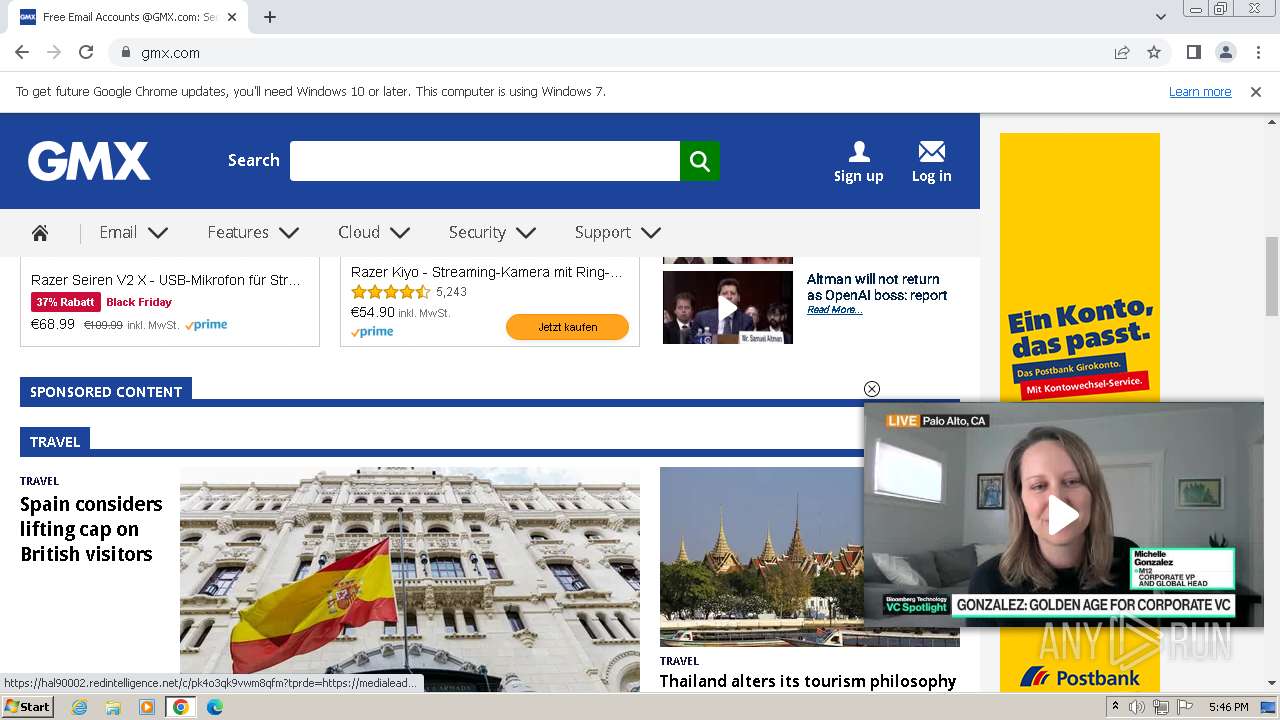Go back with the browser back arrow
1280x720 pixels.
[x=22, y=52]
